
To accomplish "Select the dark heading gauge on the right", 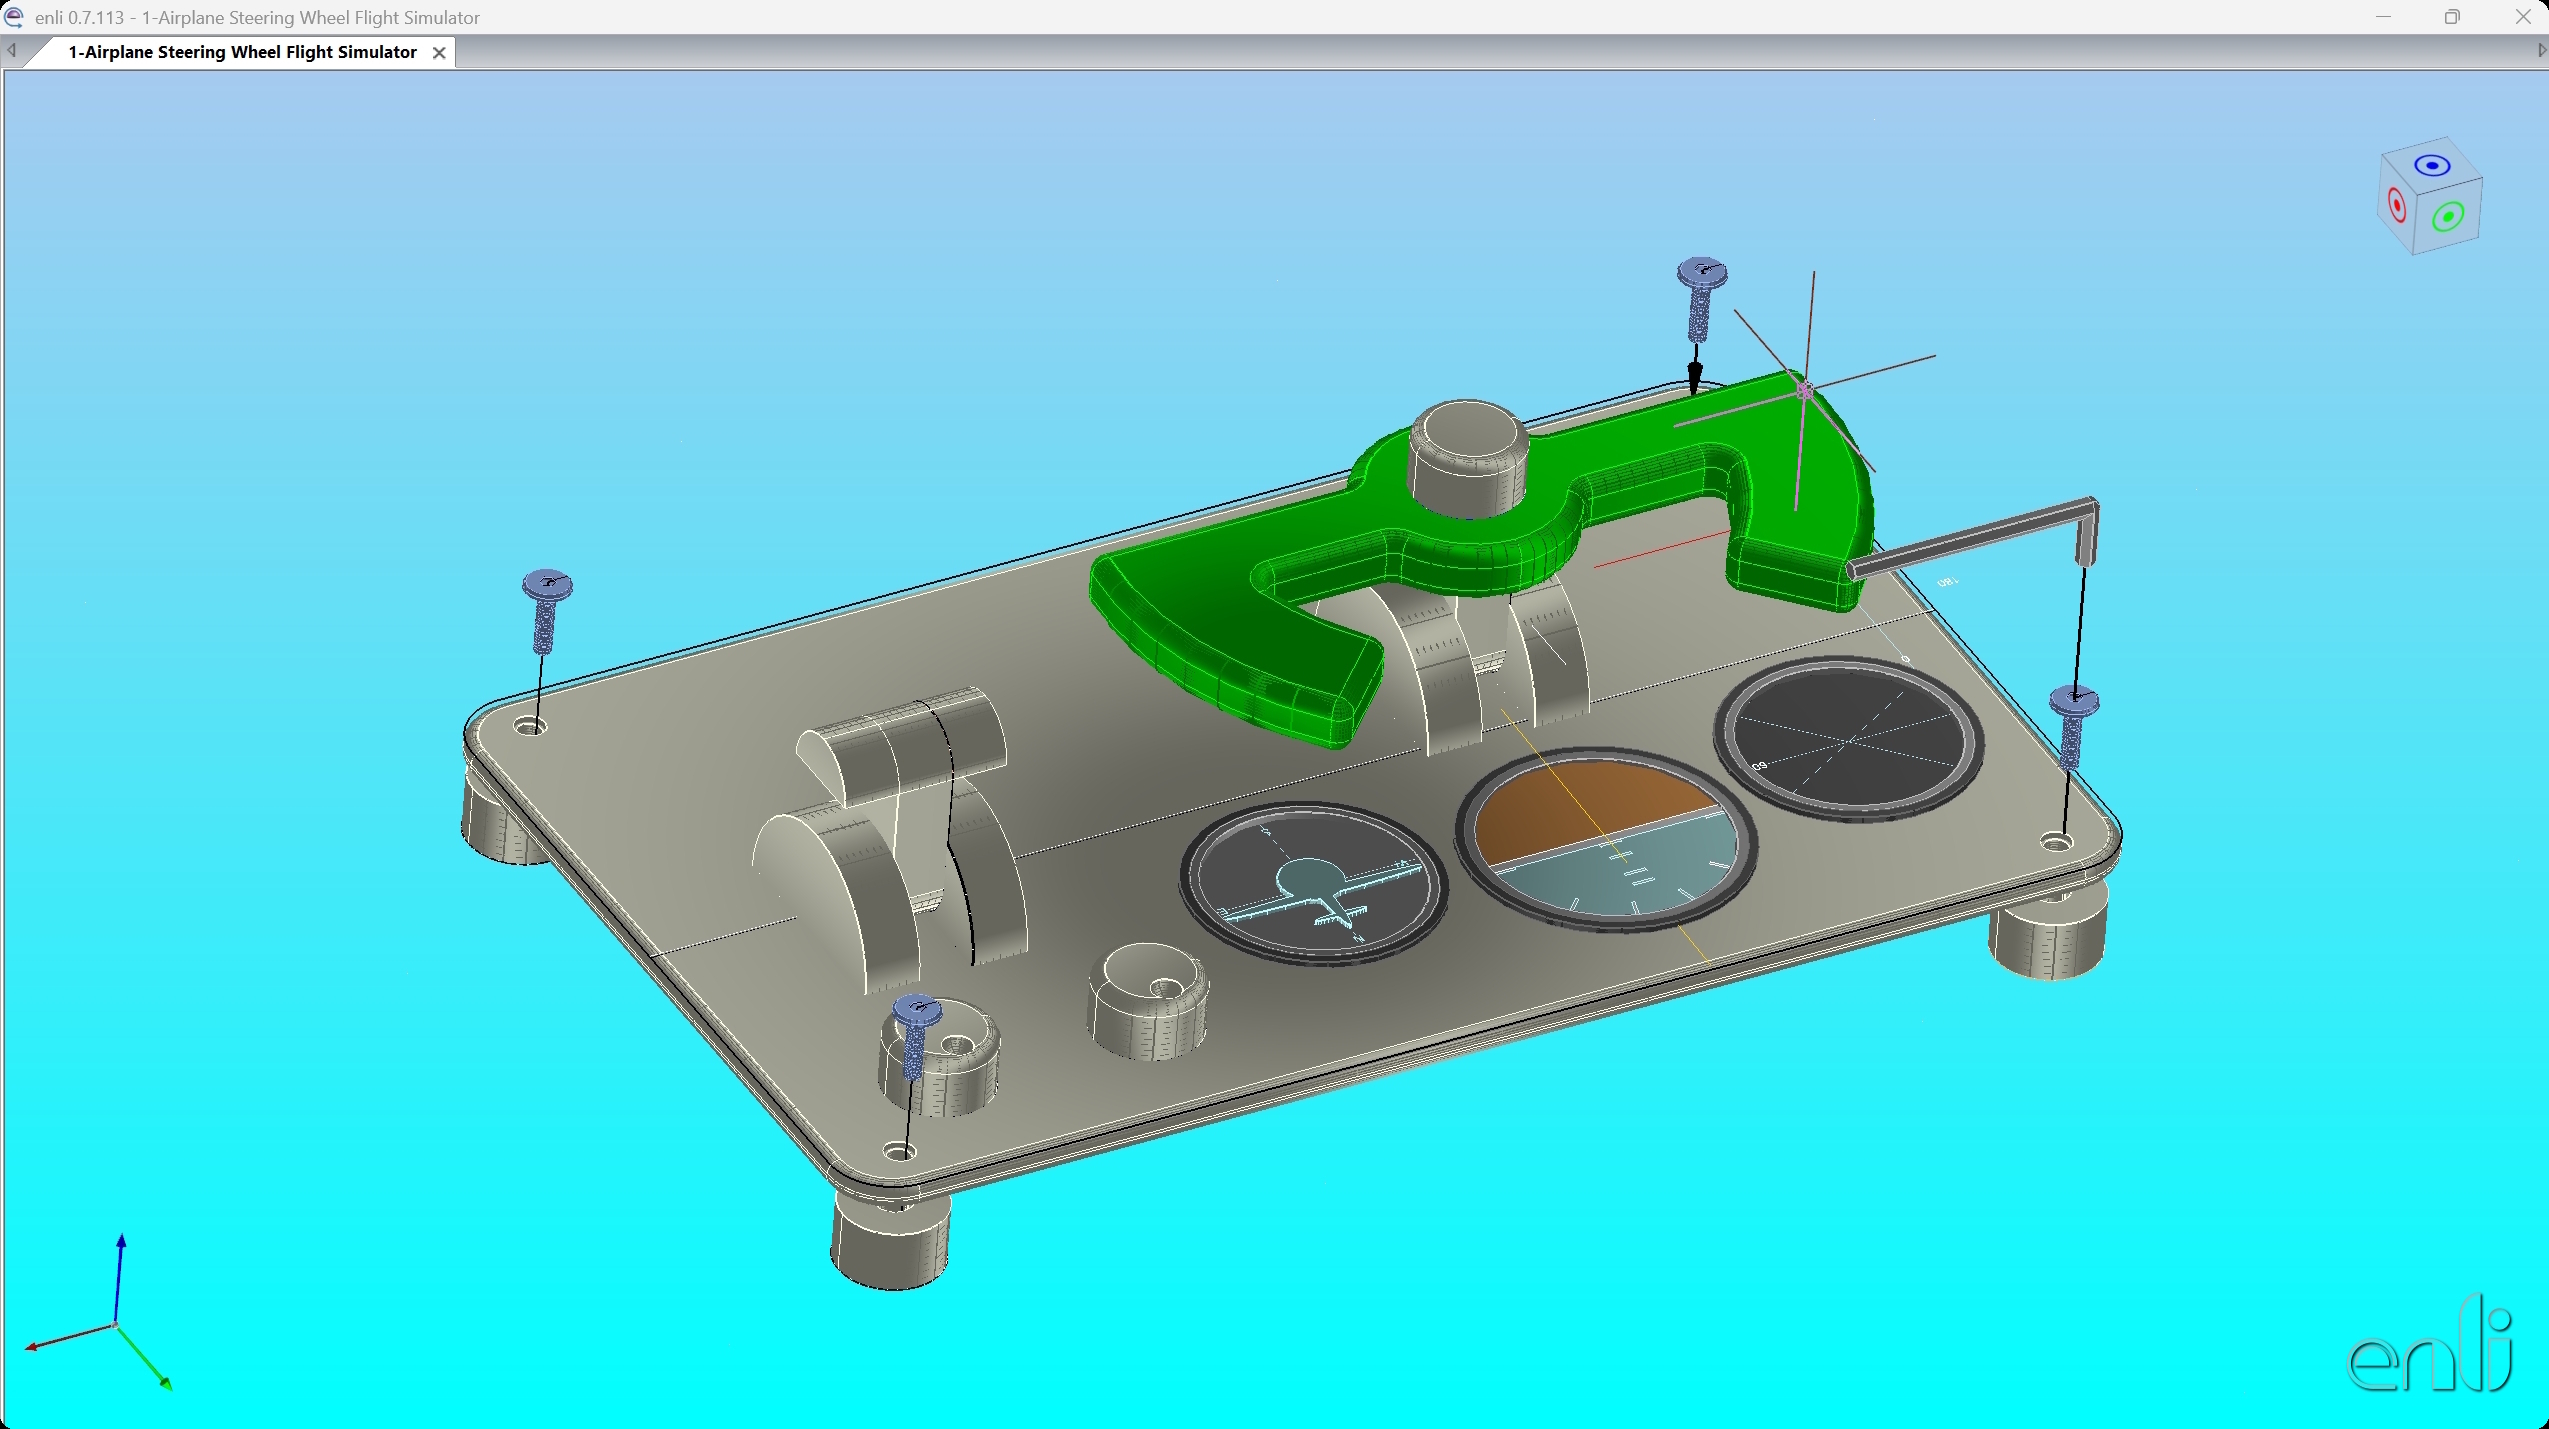I will click(1848, 738).
